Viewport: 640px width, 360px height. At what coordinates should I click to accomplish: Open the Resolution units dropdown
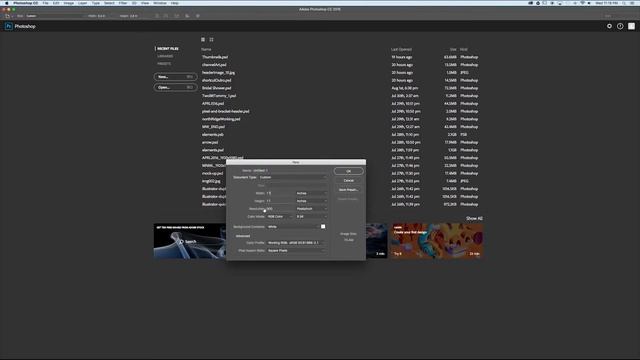[311, 209]
